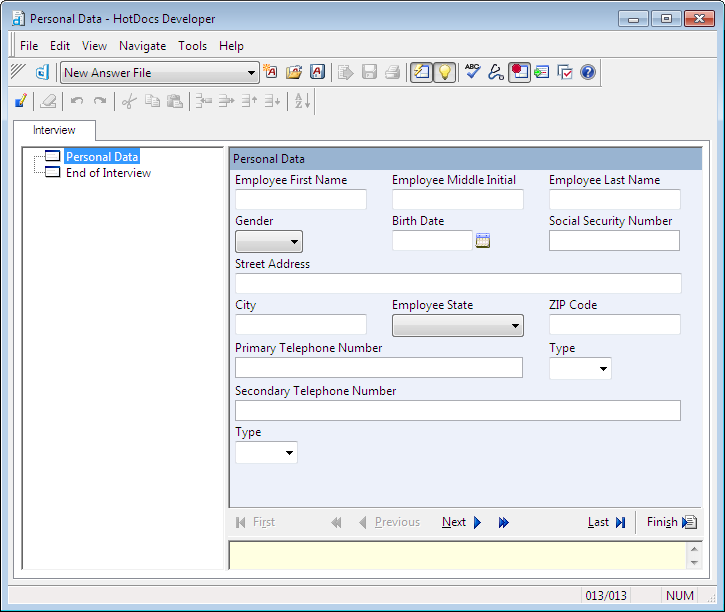Open the Gender dropdown
This screenshot has width=725, height=612.
[269, 241]
